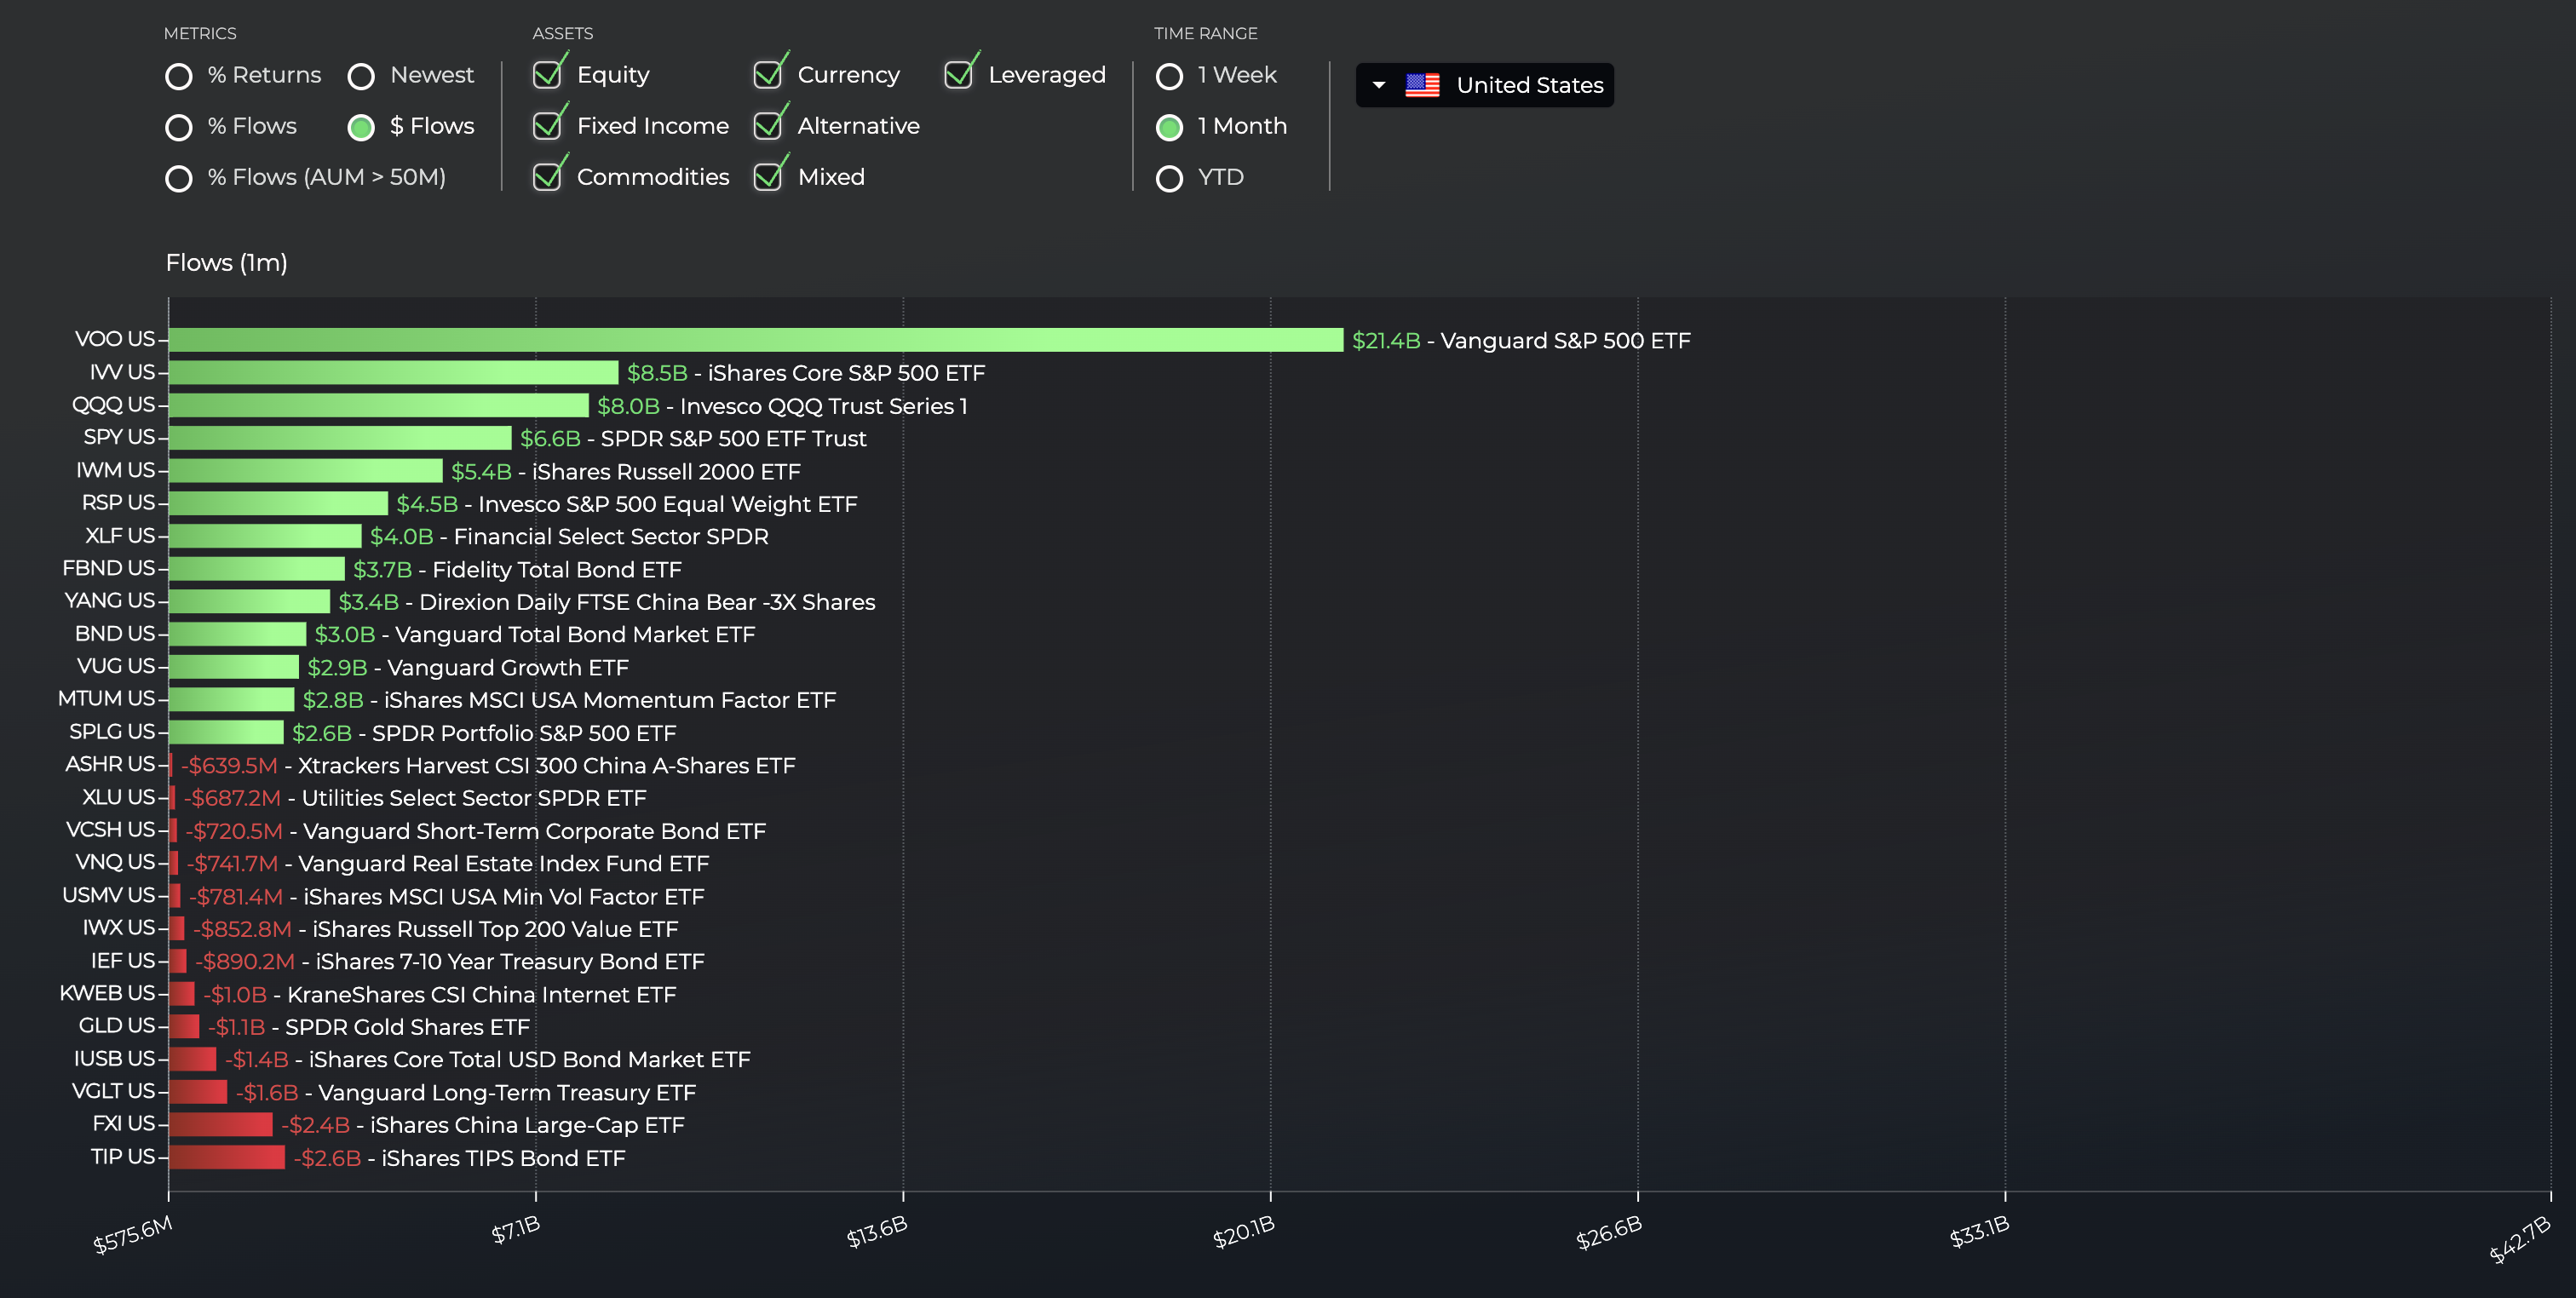
Task: Click the iShares Russell 2000 ETF label
Action: (666, 472)
